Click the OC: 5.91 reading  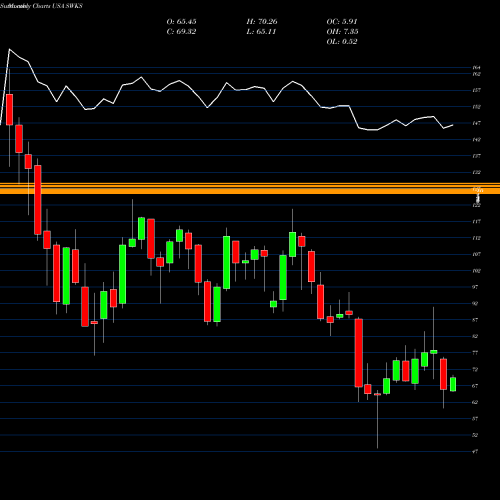coord(342,22)
